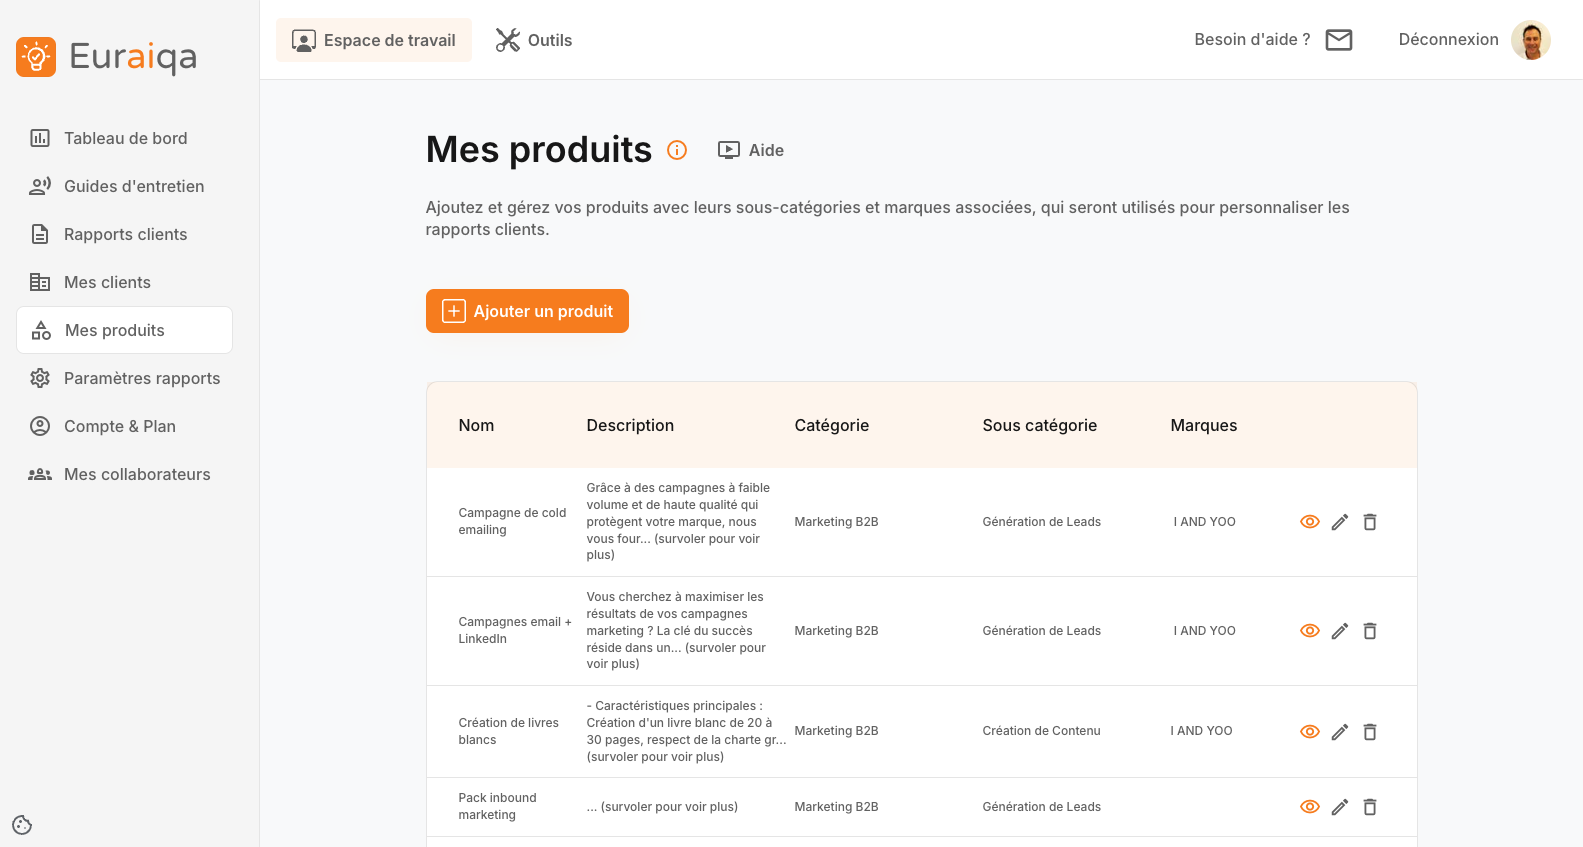Screen dimensions: 1583x847
Task: Delete the Campagne de cold emailing product
Action: pyautogui.click(x=1370, y=522)
